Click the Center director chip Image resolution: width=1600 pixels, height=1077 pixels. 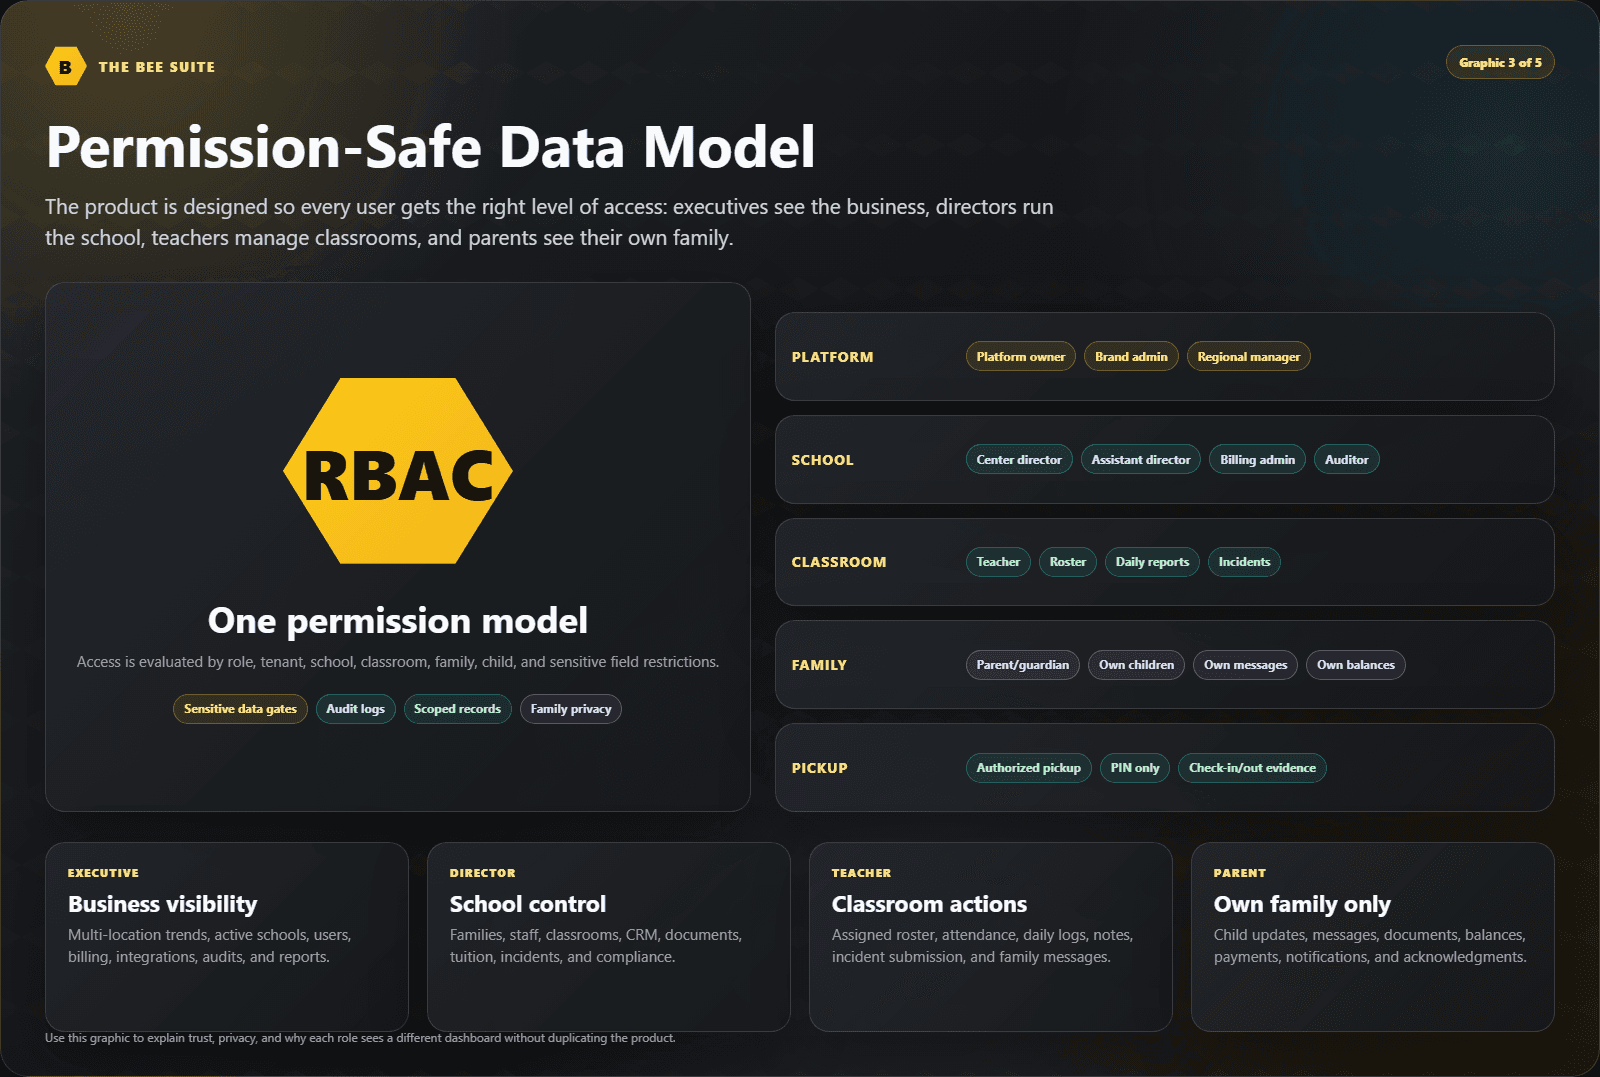[x=1019, y=460]
